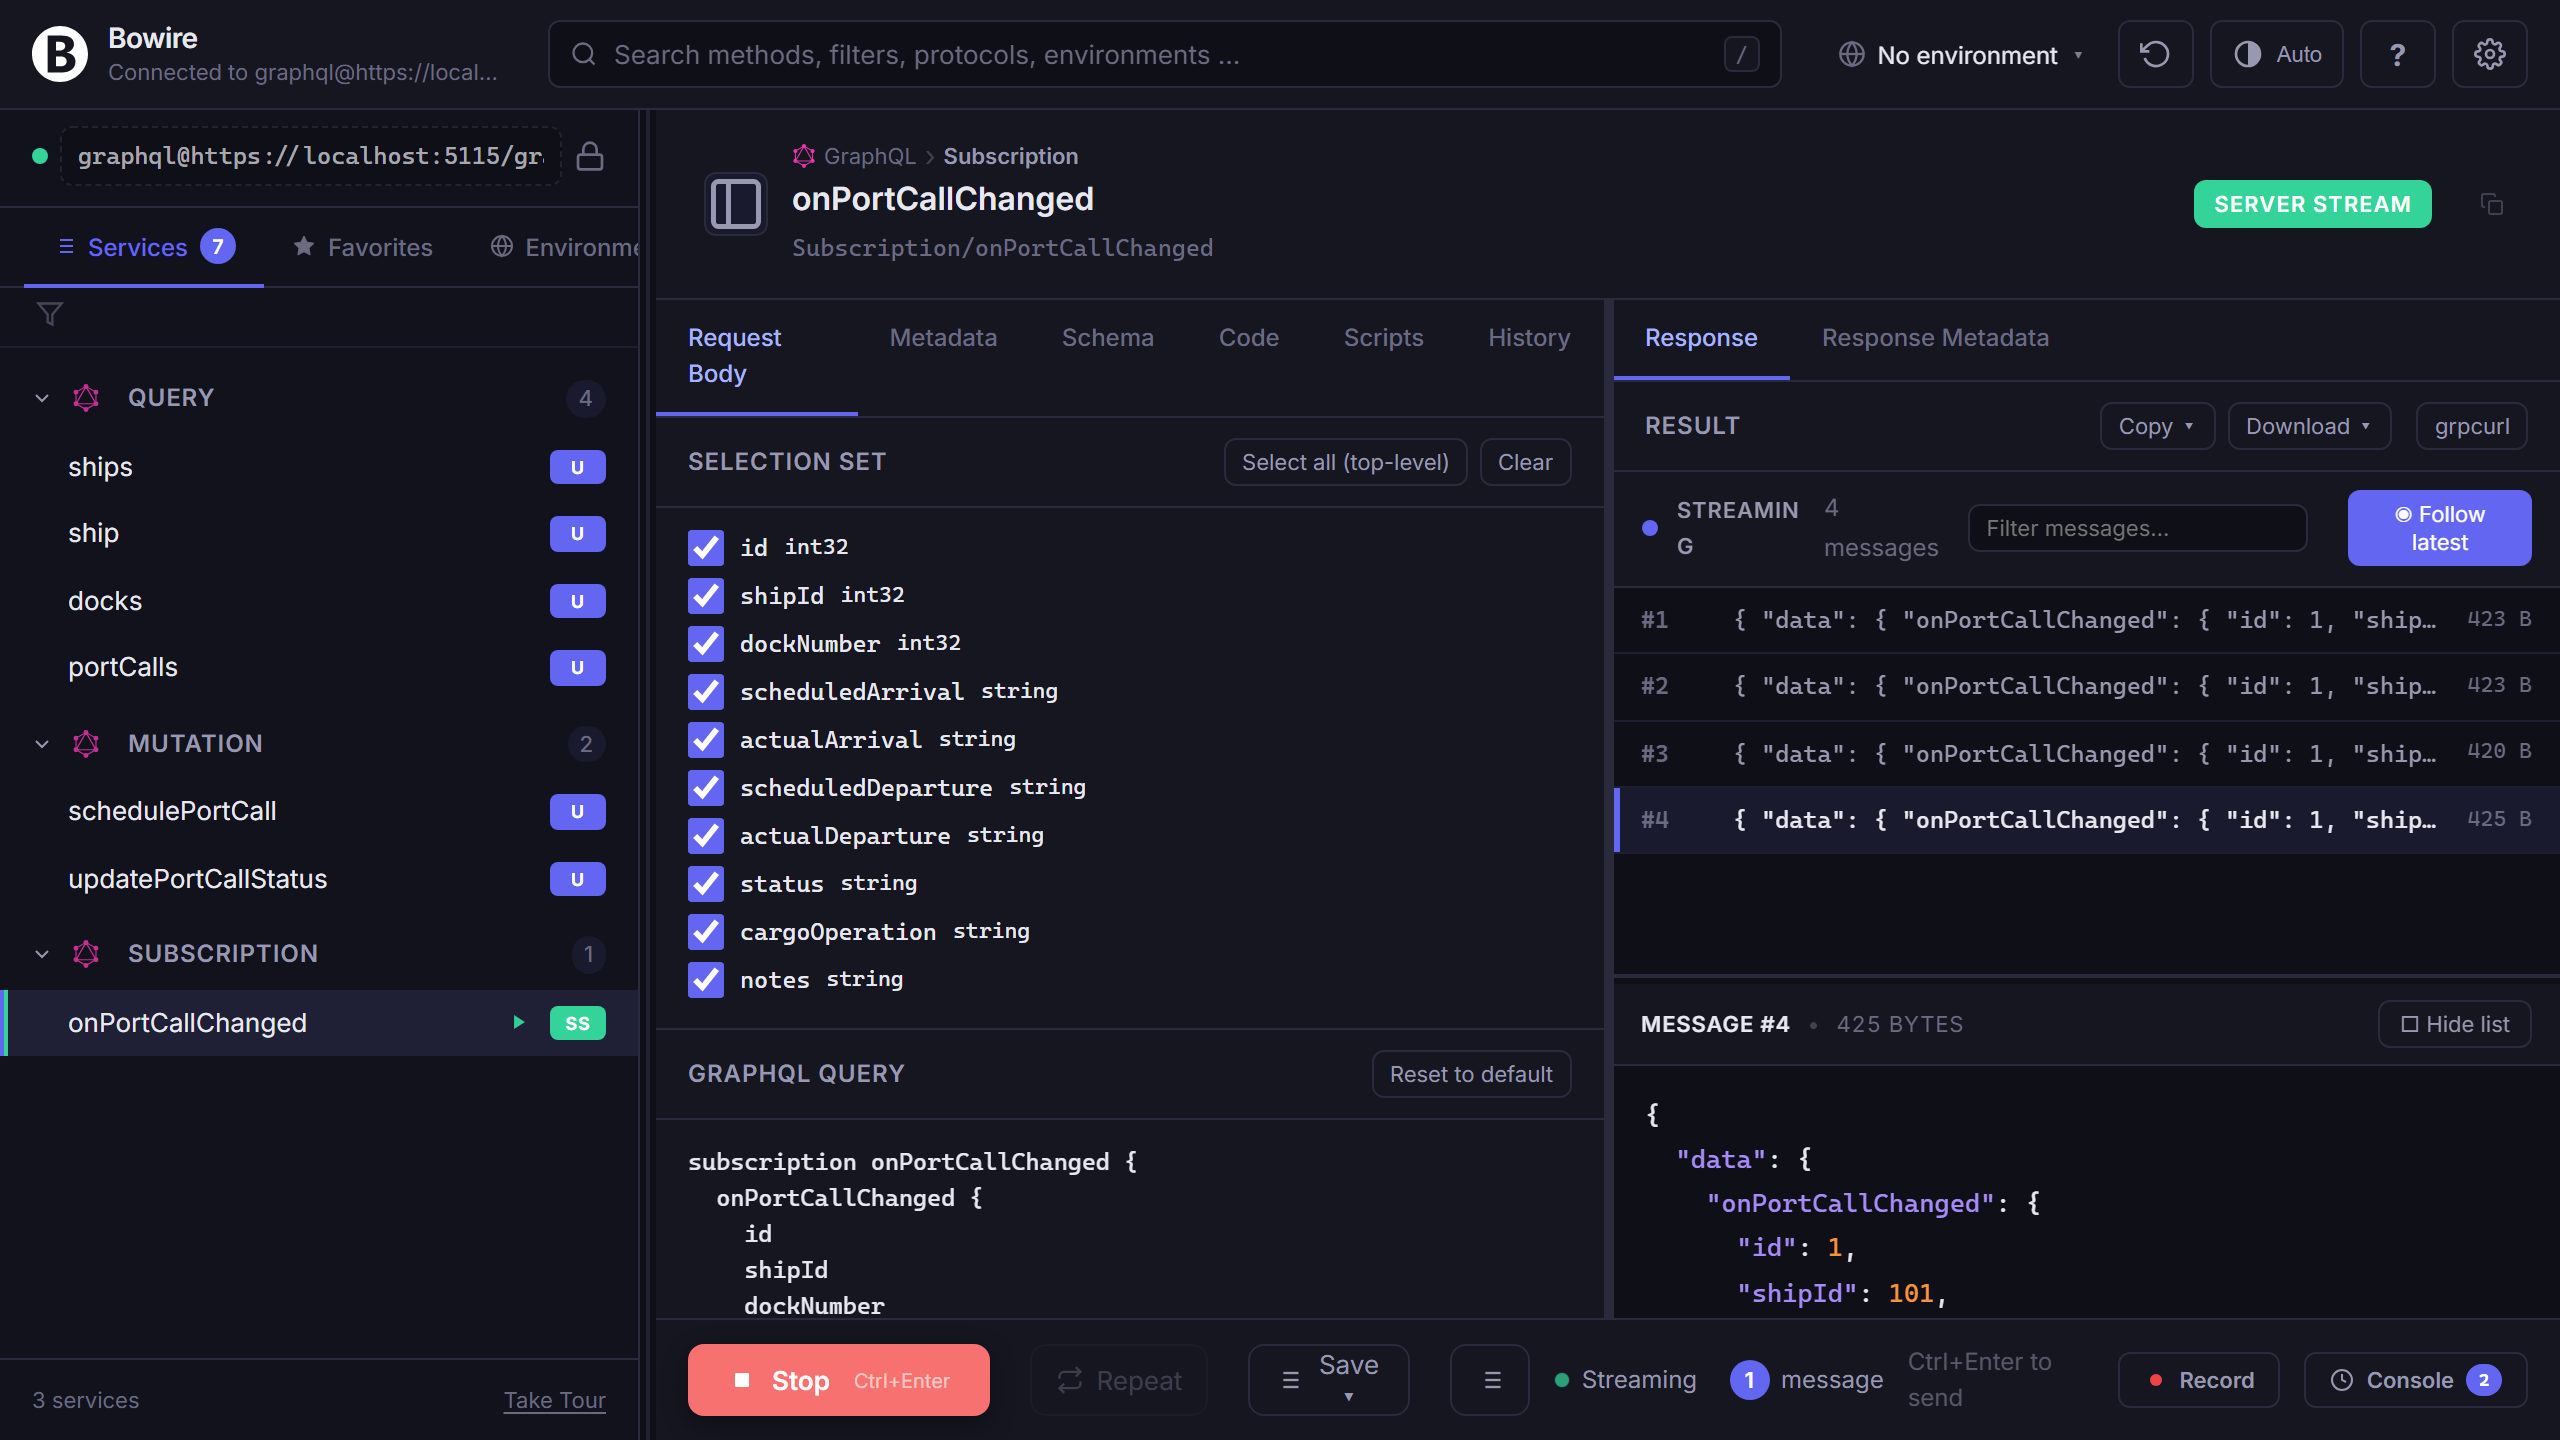Switch to the Favorites tab
The image size is (2560, 1440).
363,247
